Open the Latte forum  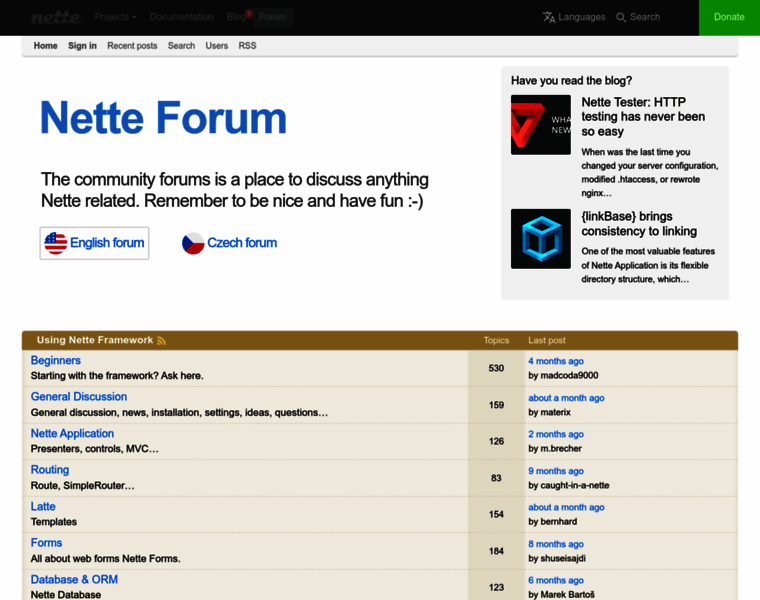point(43,507)
